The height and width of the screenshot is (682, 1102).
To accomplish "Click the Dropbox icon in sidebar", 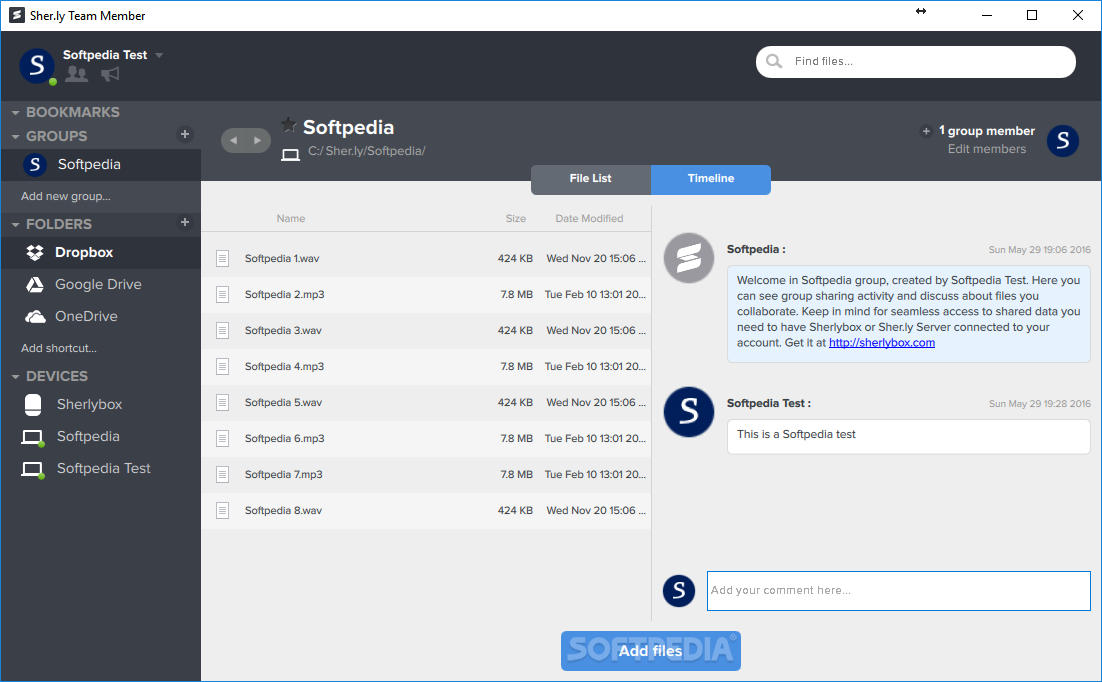I will pos(34,252).
